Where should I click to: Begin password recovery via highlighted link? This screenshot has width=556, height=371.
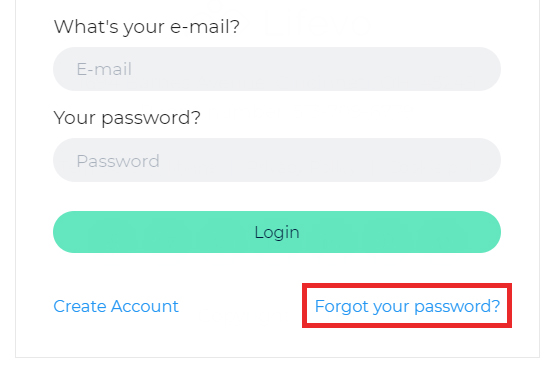coord(407,306)
